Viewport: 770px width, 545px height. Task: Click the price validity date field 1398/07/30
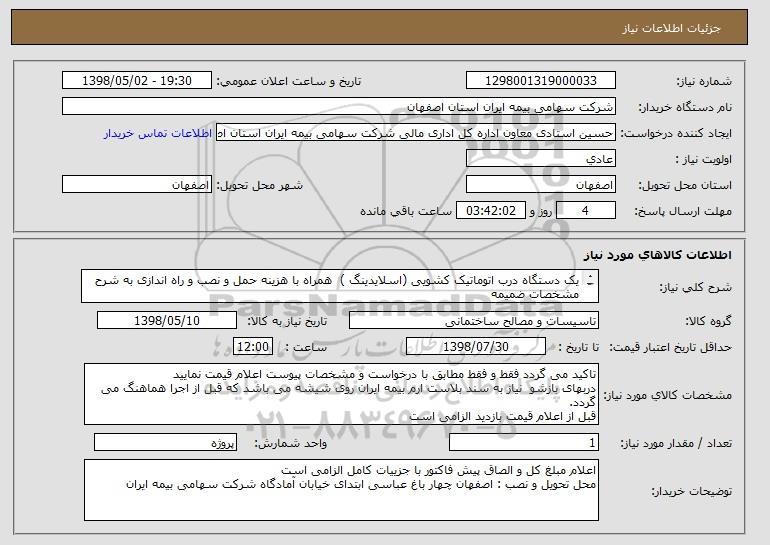click(x=476, y=347)
